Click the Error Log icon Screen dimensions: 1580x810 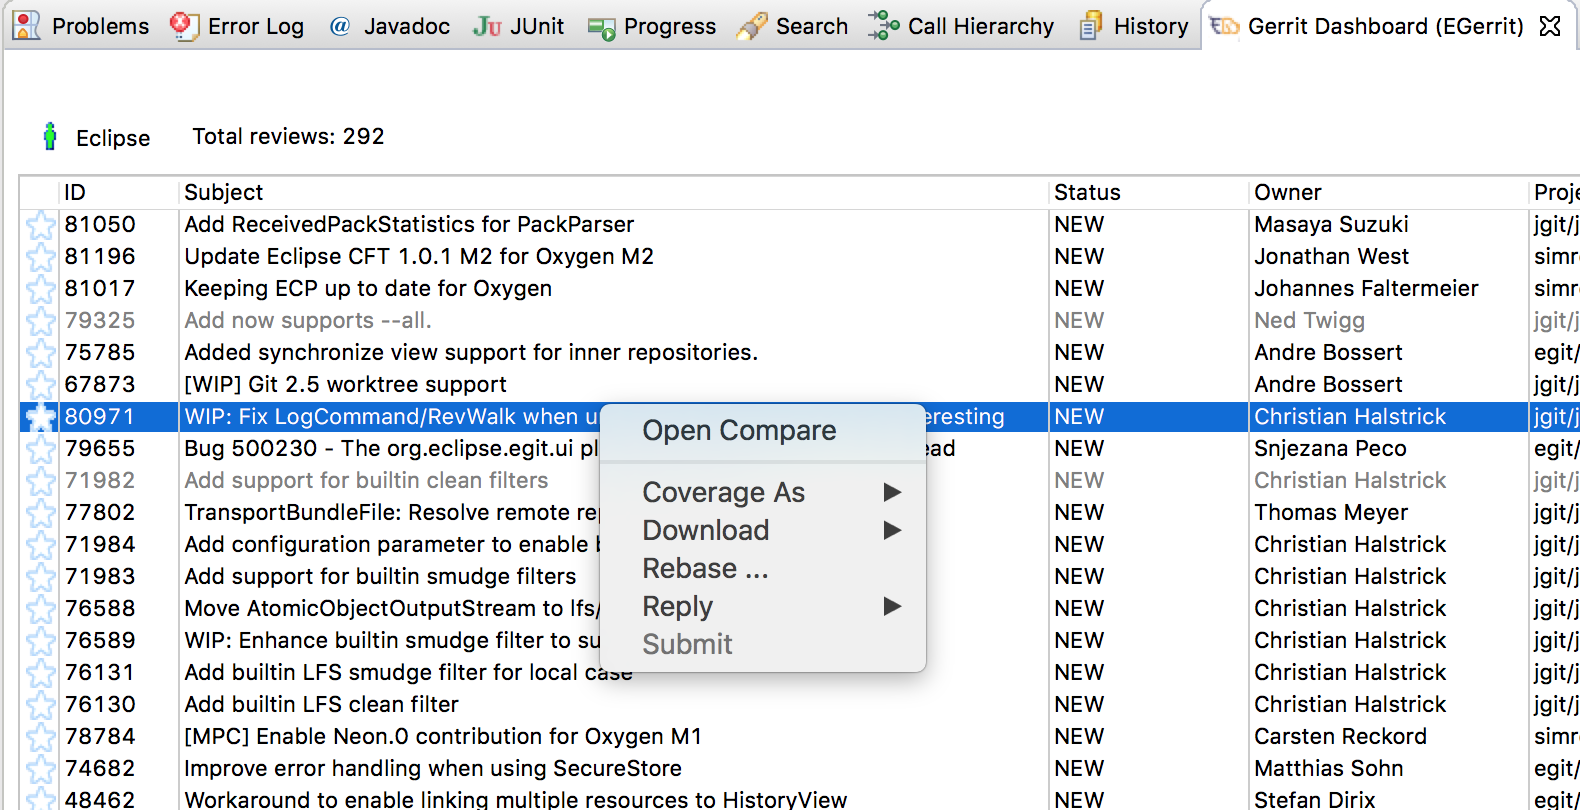pyautogui.click(x=184, y=25)
